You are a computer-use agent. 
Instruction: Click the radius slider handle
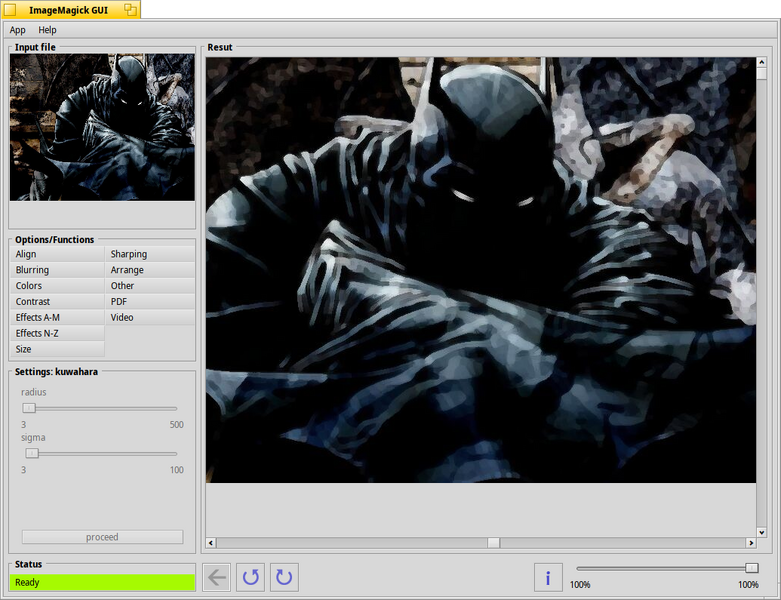point(29,408)
